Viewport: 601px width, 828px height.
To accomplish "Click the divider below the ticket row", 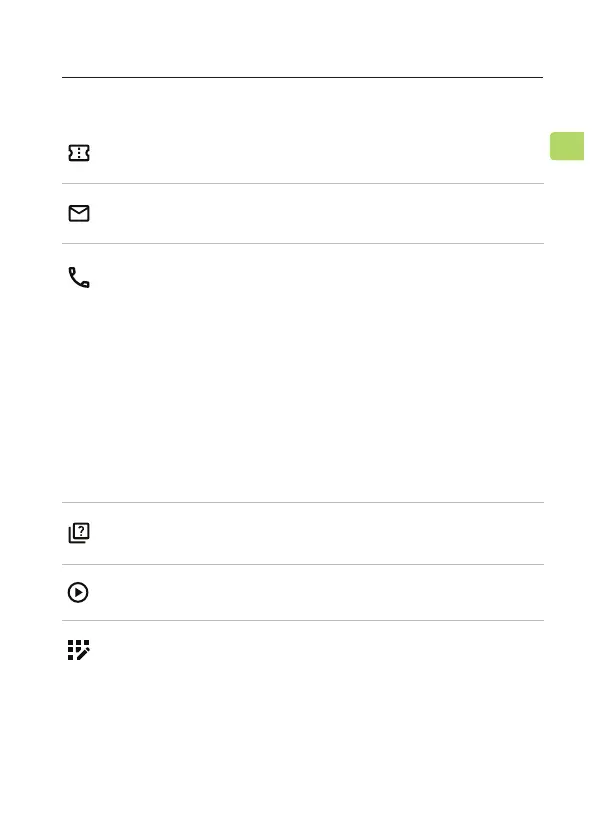I will pyautogui.click(x=302, y=183).
